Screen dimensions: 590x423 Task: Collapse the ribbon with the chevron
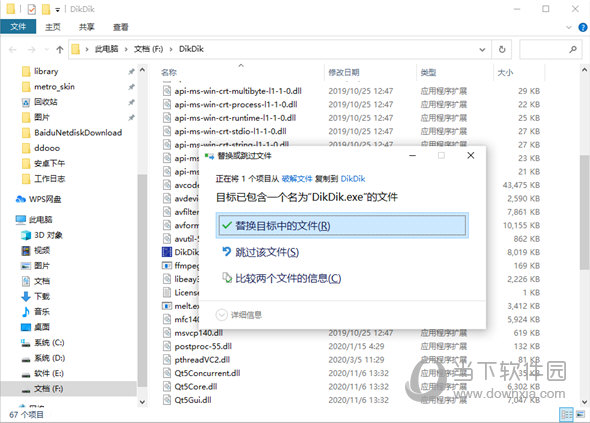(x=569, y=27)
